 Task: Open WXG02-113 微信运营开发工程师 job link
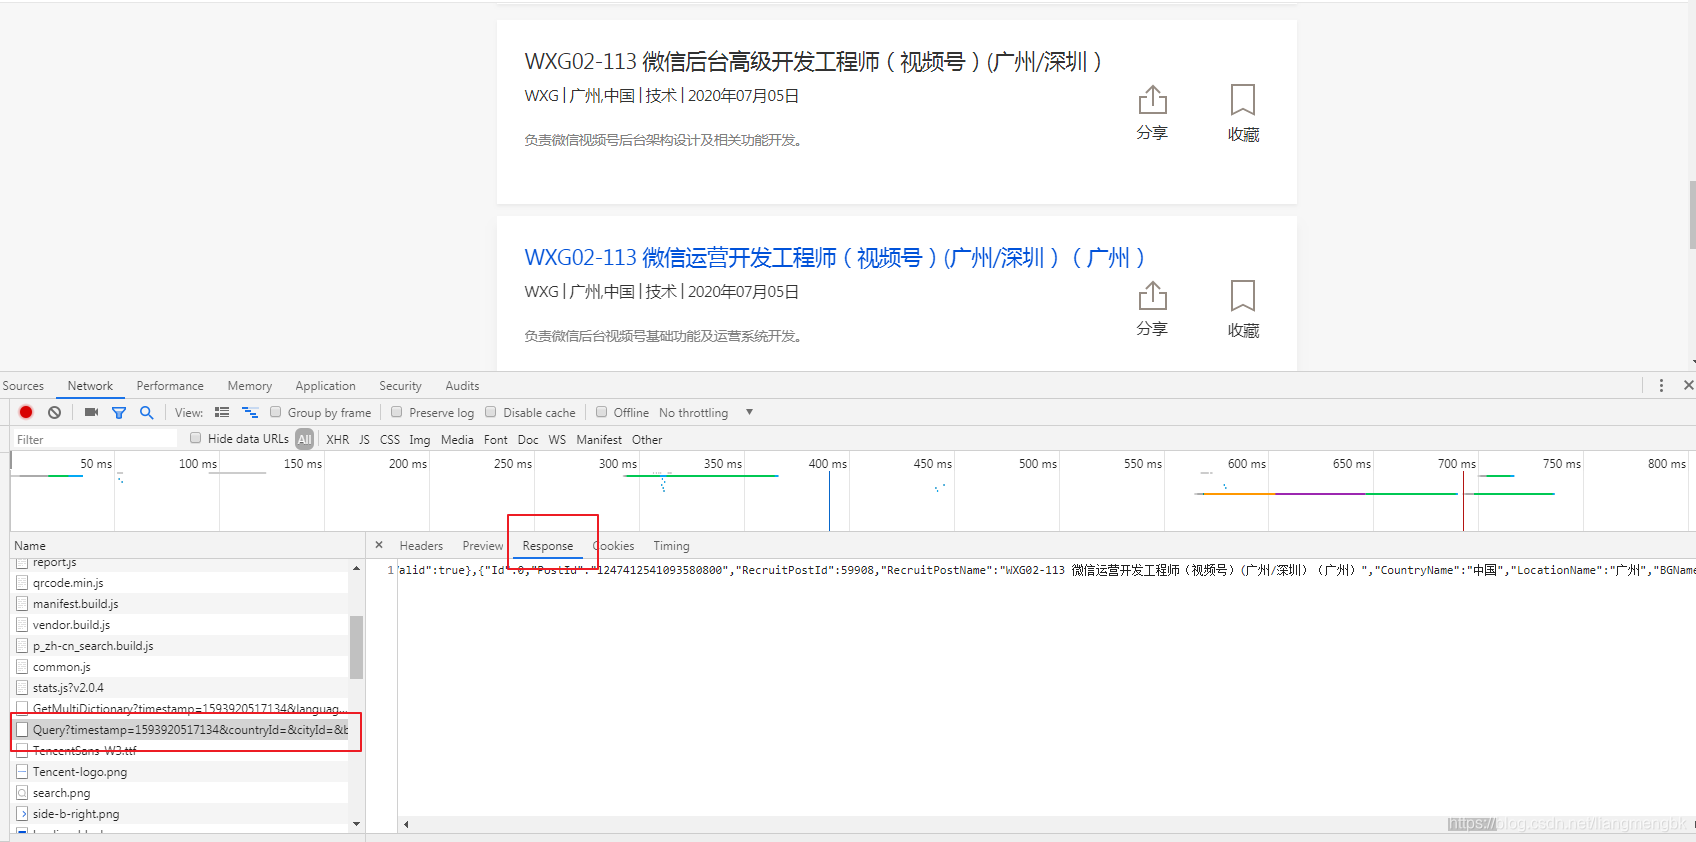[834, 257]
